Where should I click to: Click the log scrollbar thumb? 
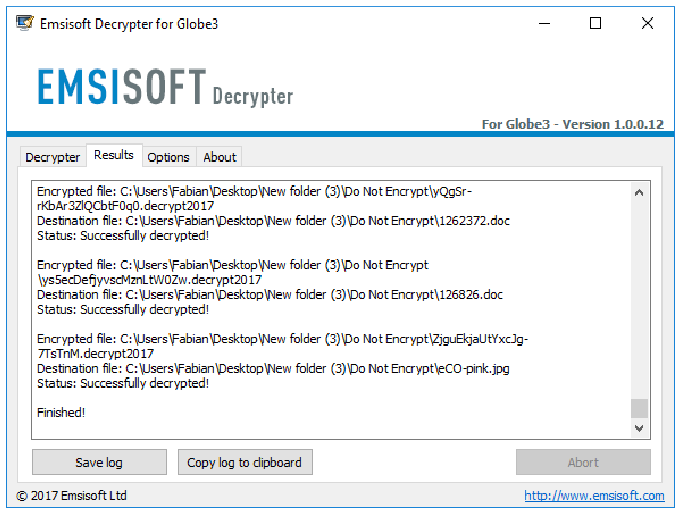639,408
